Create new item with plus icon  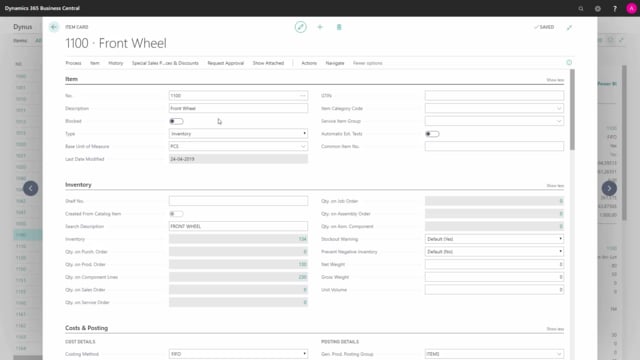pos(320,27)
